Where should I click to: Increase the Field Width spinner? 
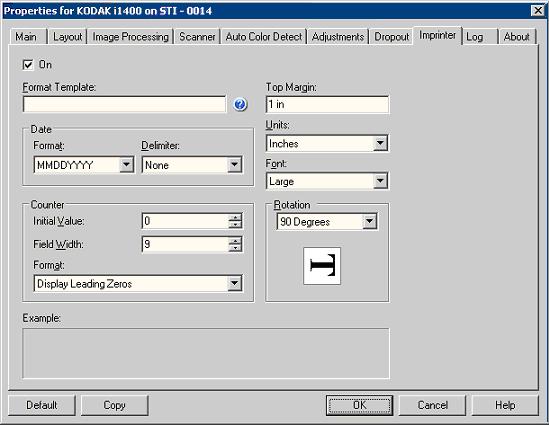[235, 241]
